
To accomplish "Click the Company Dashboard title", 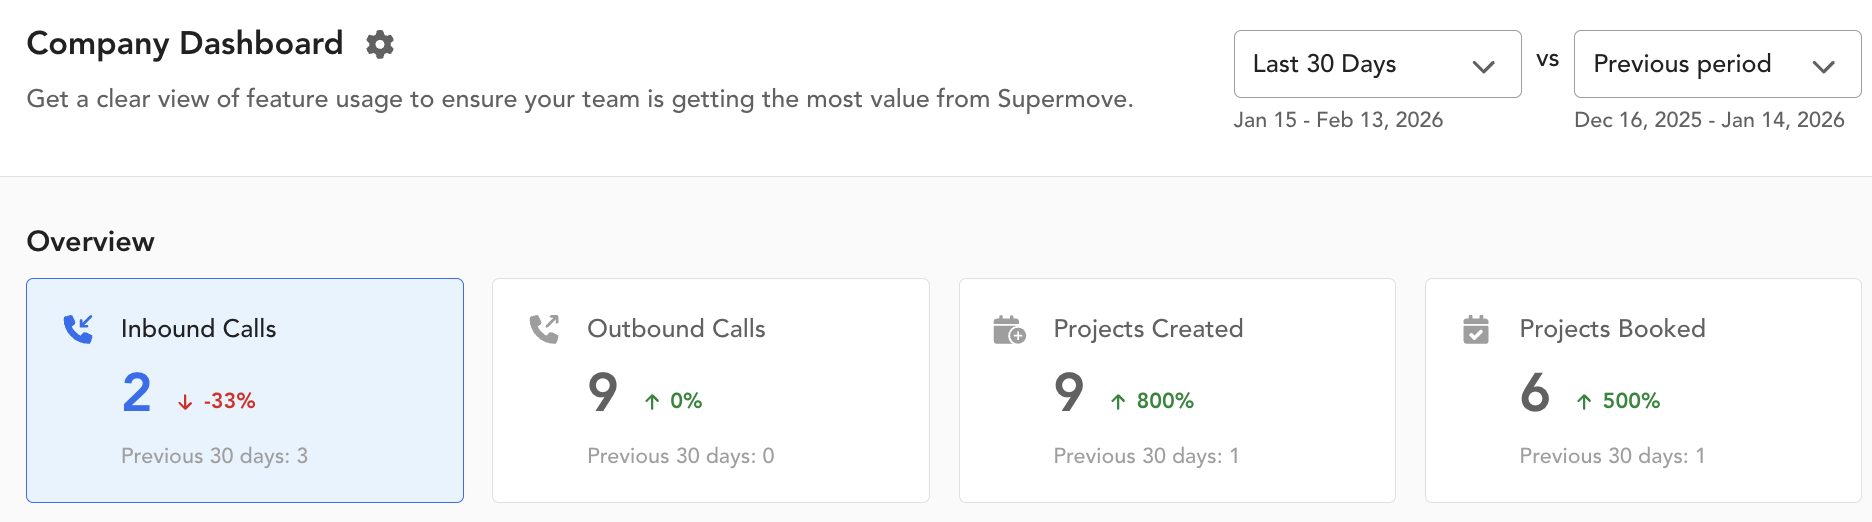I will pos(185,44).
